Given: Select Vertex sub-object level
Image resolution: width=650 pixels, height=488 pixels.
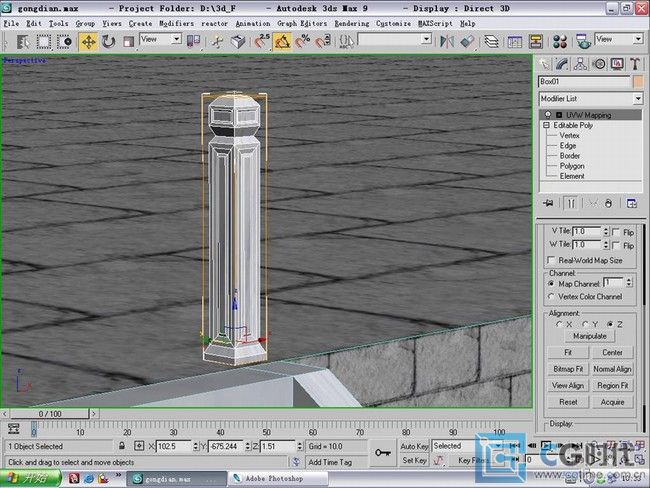Looking at the screenshot, I should pyautogui.click(x=569, y=136).
